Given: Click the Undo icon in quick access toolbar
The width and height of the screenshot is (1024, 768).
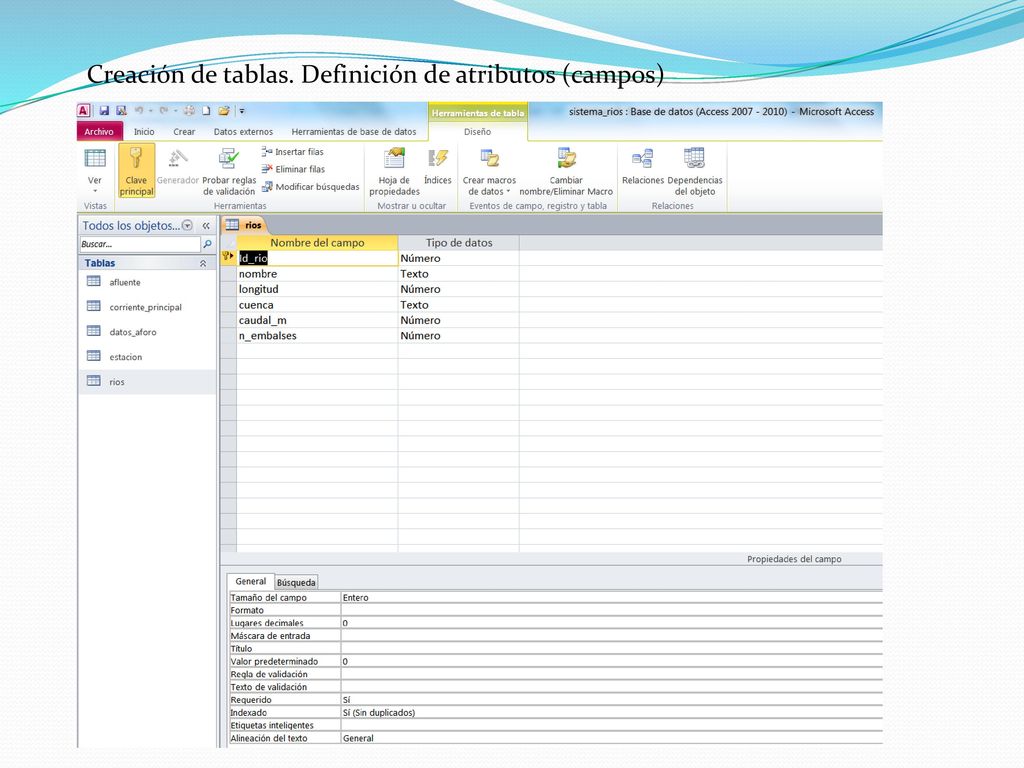Looking at the screenshot, I should pyautogui.click(x=139, y=111).
